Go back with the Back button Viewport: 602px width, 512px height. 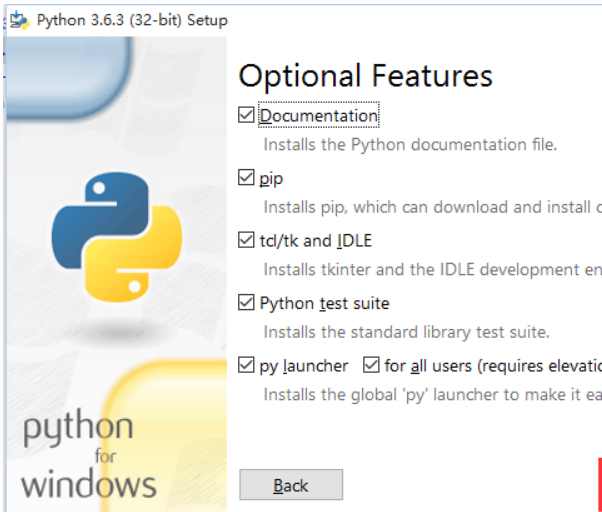[x=291, y=485]
